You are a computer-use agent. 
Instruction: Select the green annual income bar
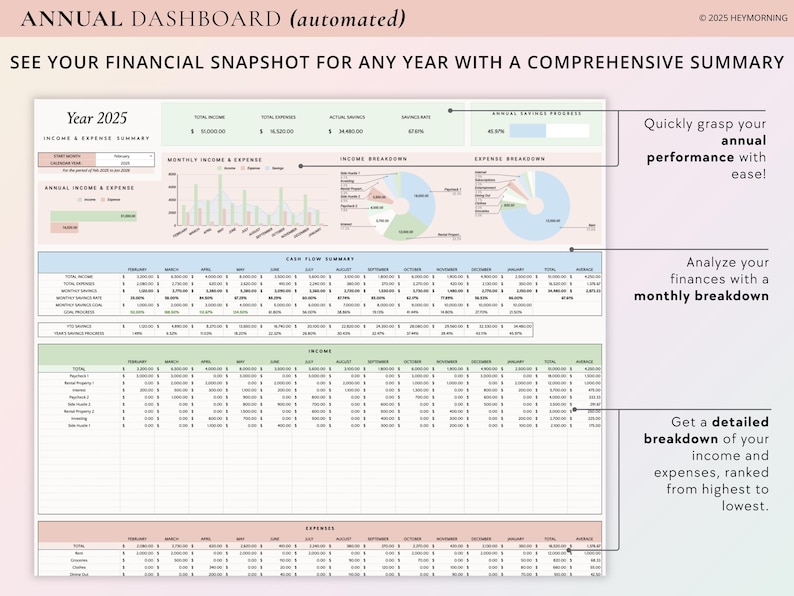point(94,216)
